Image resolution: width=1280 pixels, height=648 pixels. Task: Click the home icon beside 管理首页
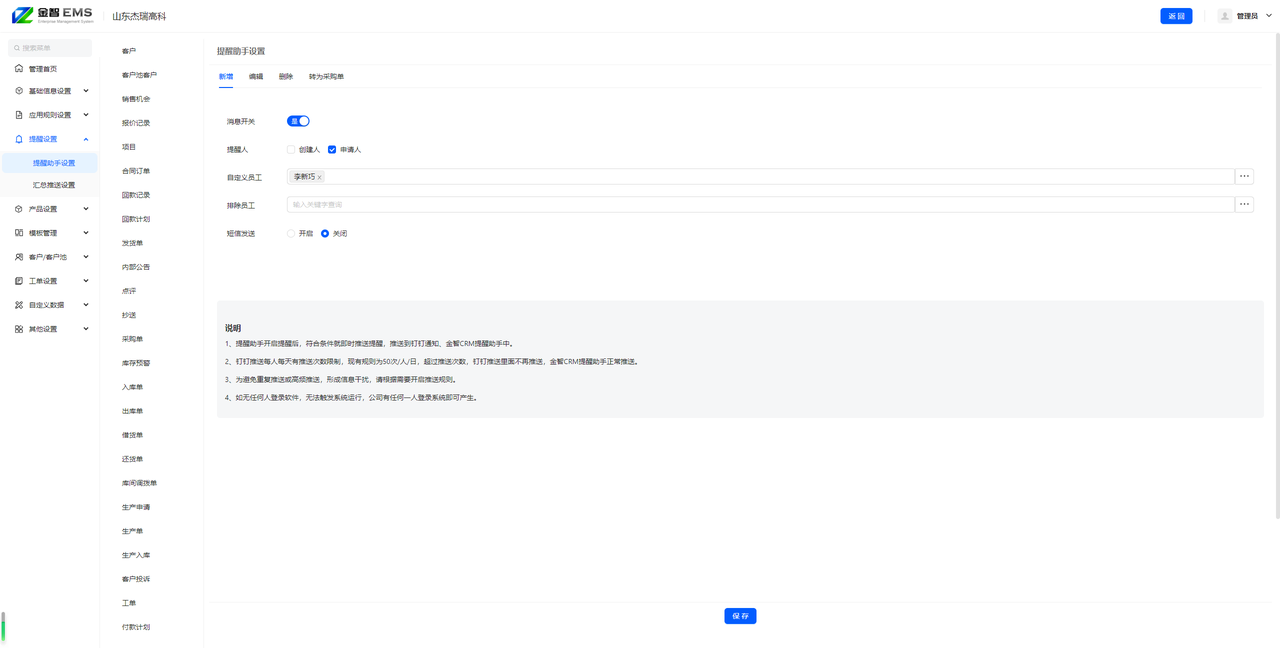pyautogui.click(x=19, y=69)
